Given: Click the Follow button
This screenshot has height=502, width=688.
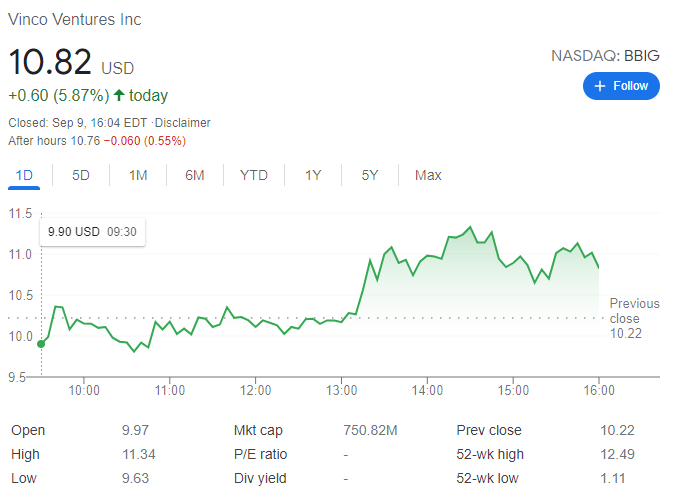Looking at the screenshot, I should pyautogui.click(x=621, y=86).
